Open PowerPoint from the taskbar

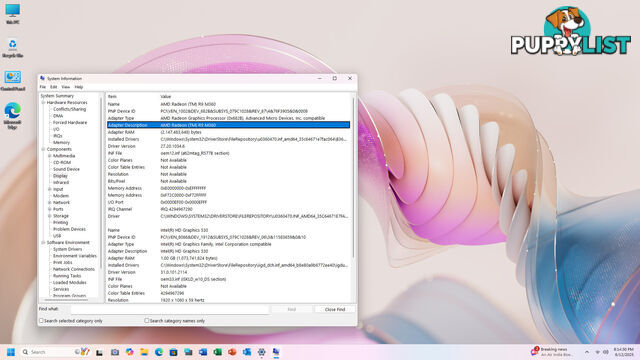(232, 352)
